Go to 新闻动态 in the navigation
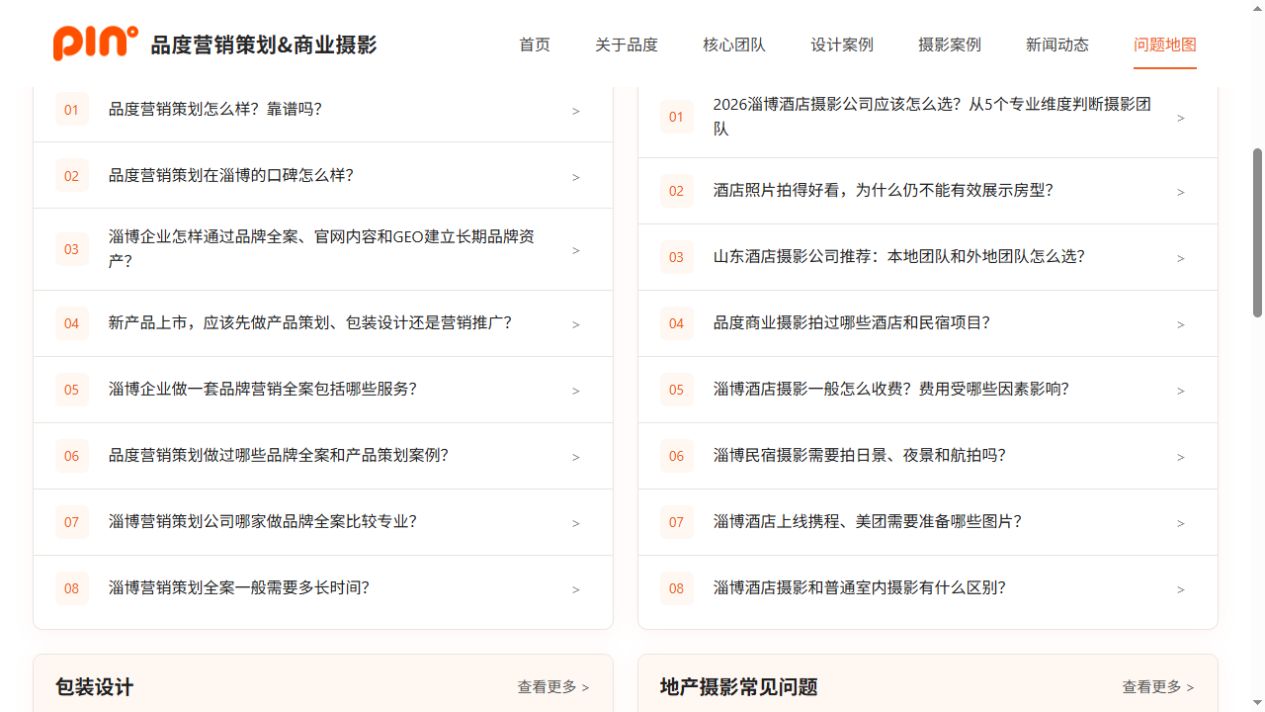 [1058, 45]
